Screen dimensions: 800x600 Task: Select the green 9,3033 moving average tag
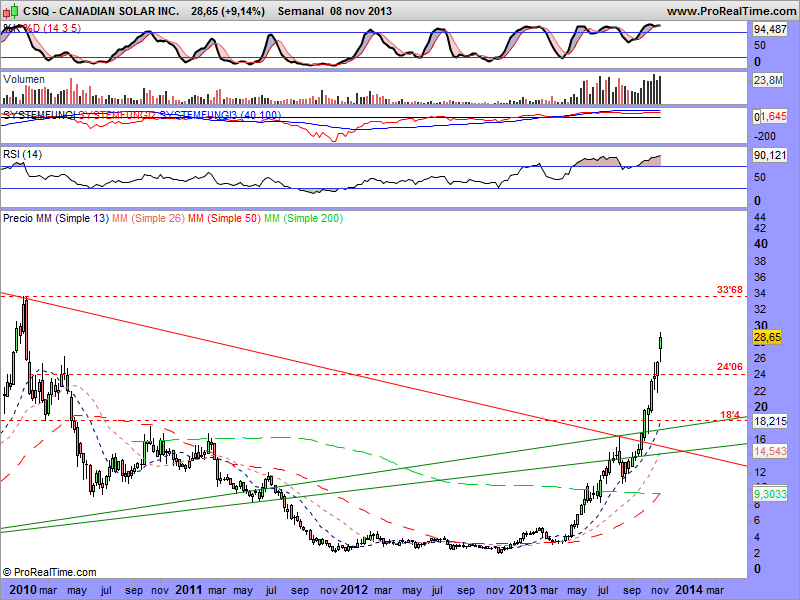(x=770, y=494)
